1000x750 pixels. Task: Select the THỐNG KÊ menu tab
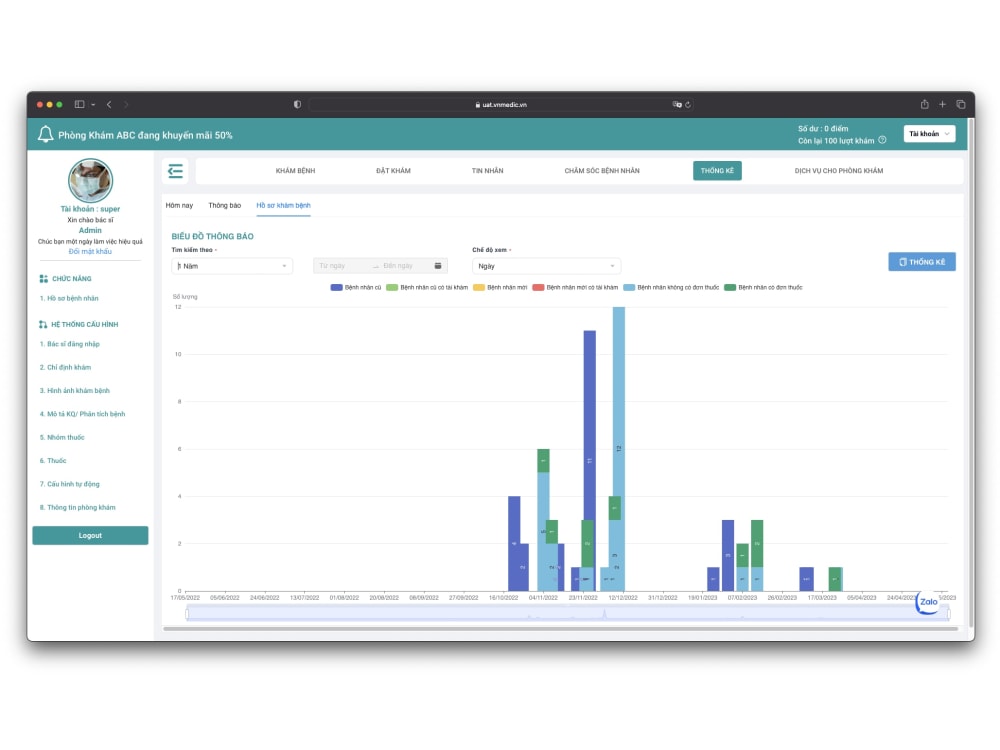pyautogui.click(x=717, y=171)
